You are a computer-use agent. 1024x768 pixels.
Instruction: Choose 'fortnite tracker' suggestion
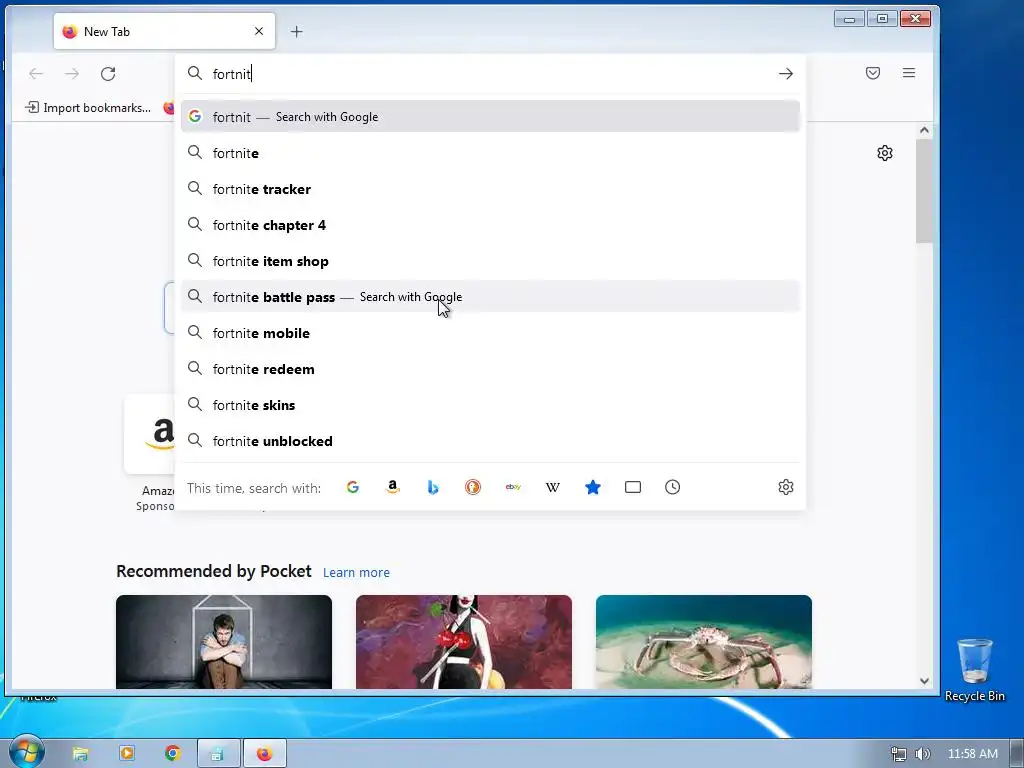490,189
